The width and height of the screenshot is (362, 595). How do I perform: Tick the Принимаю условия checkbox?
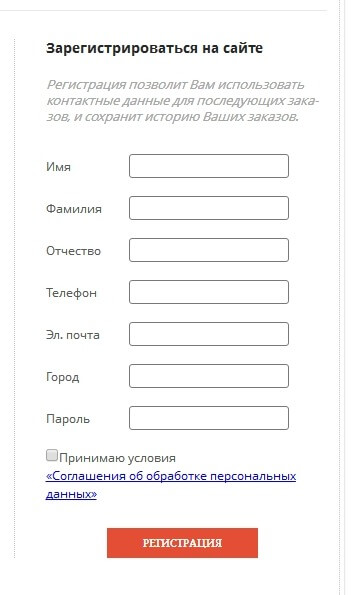pos(52,455)
